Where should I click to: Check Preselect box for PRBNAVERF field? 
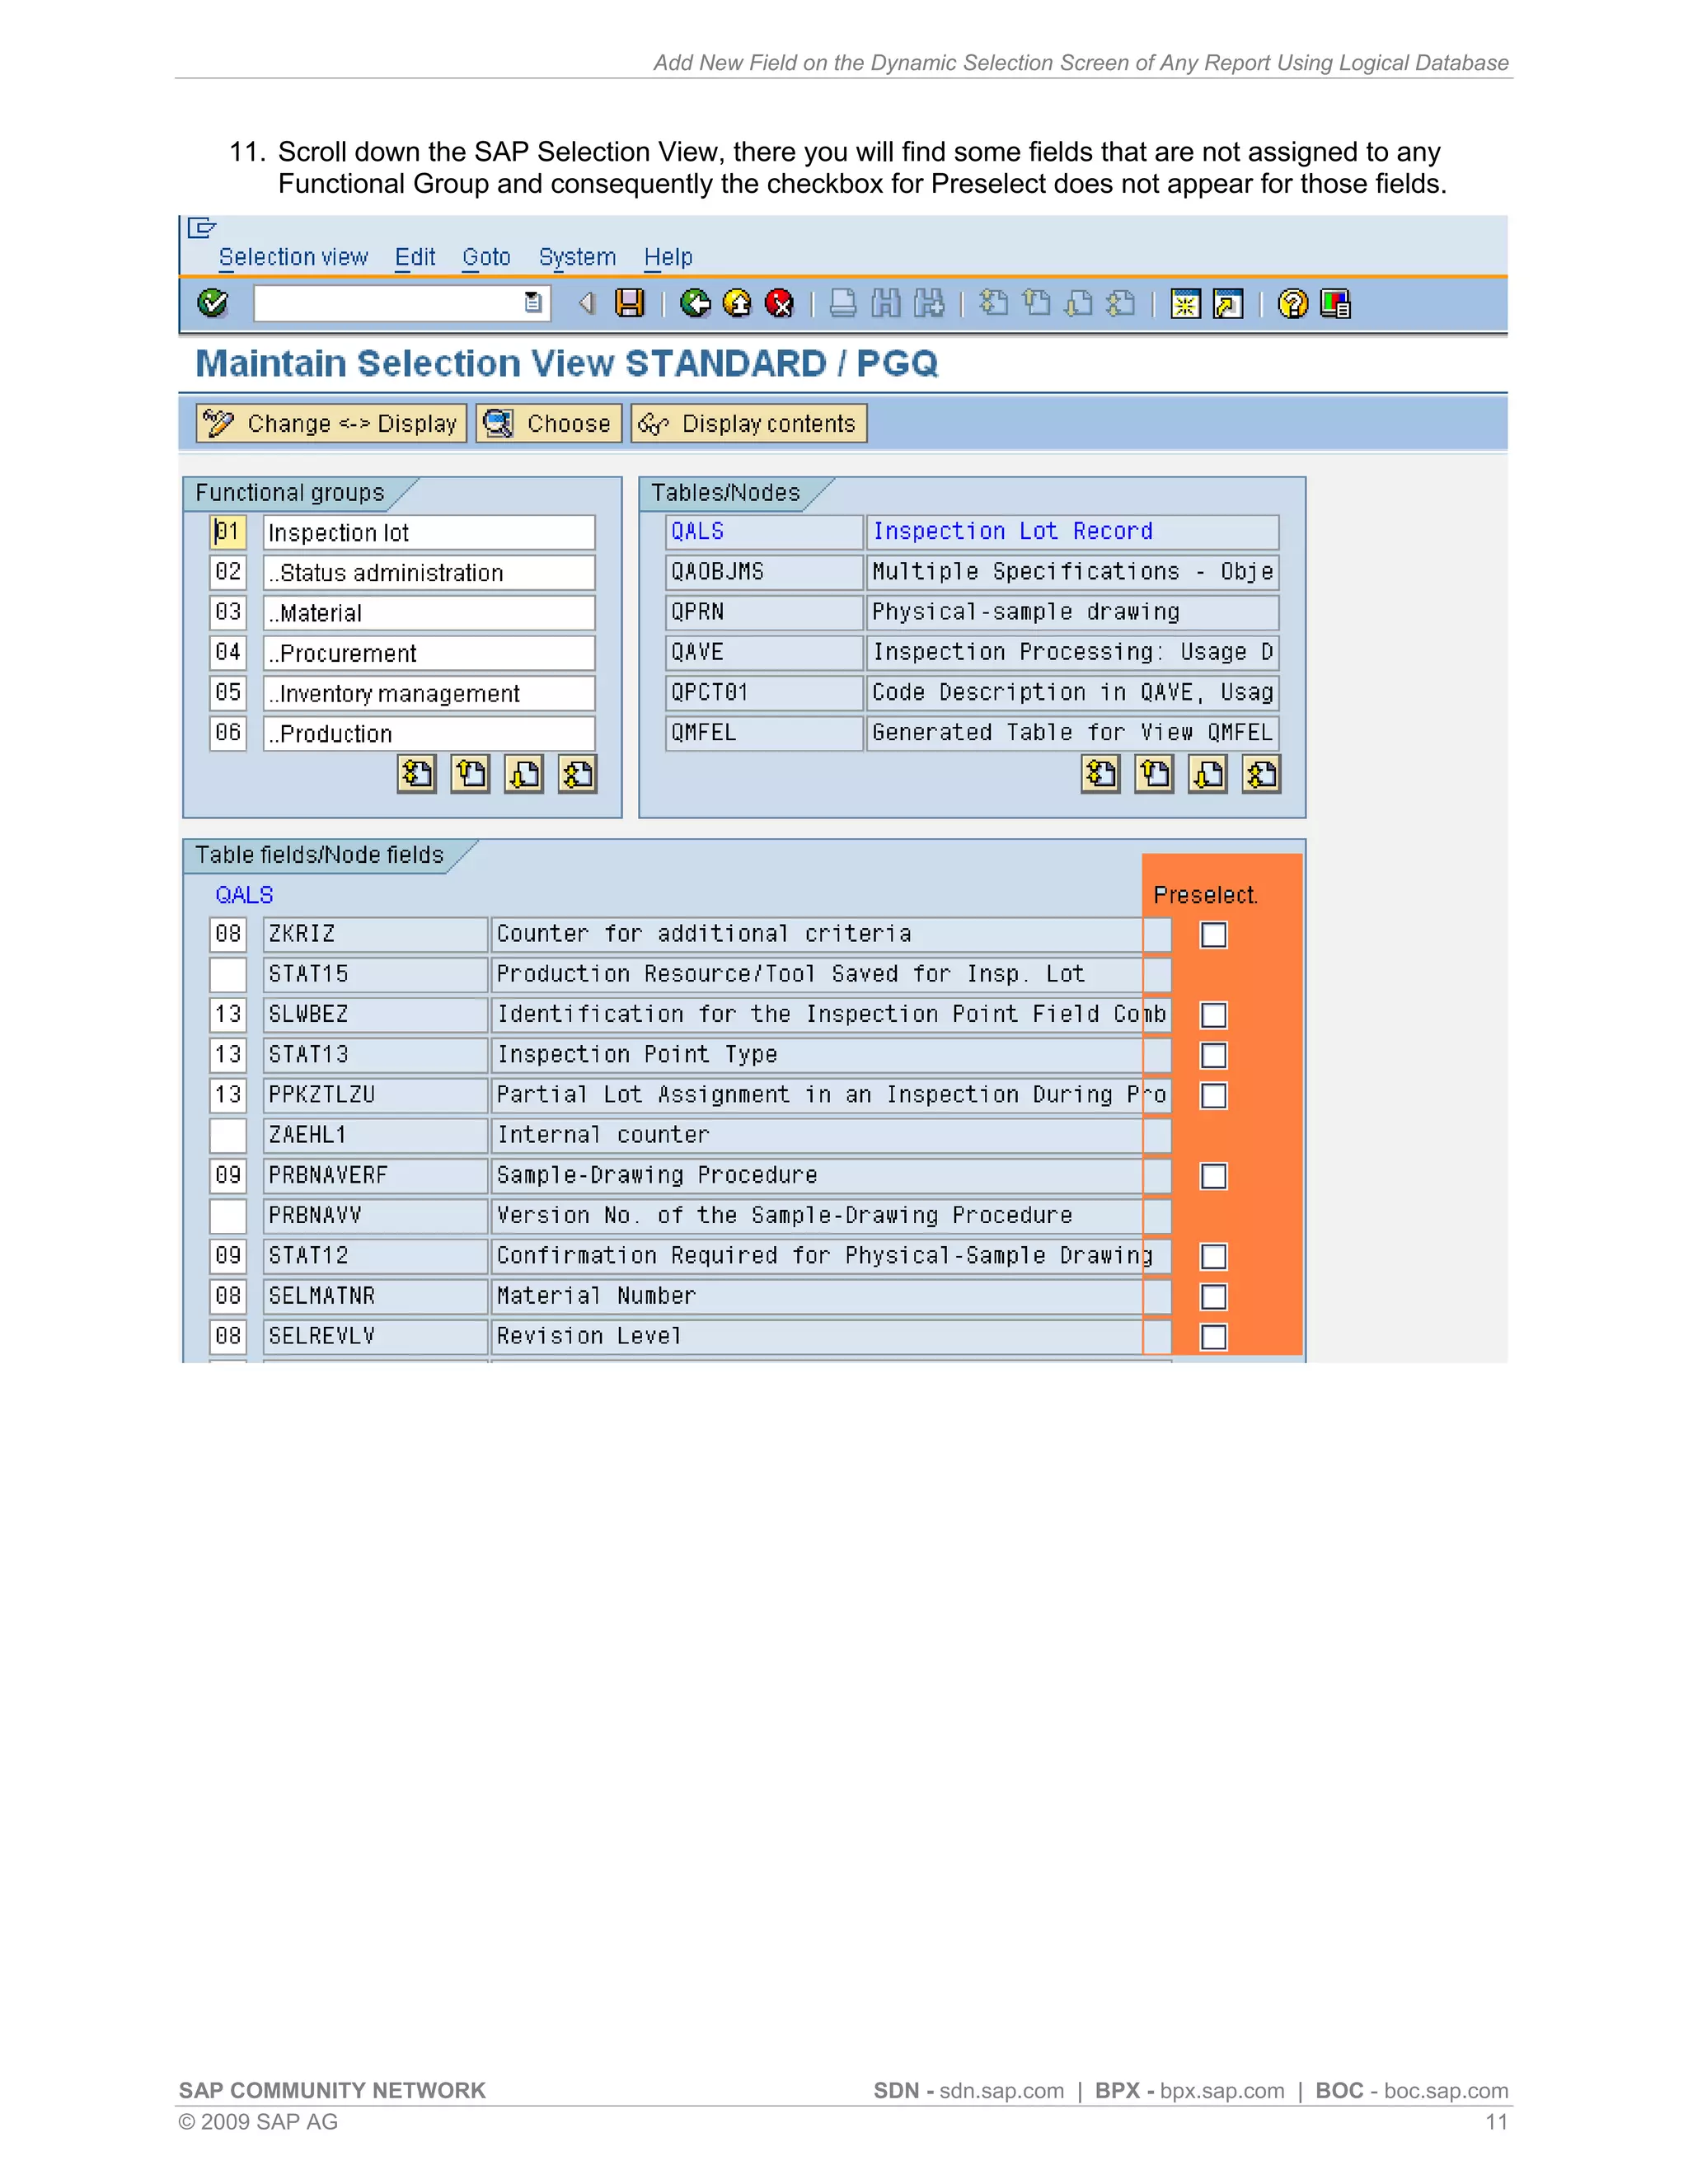click(1213, 1176)
